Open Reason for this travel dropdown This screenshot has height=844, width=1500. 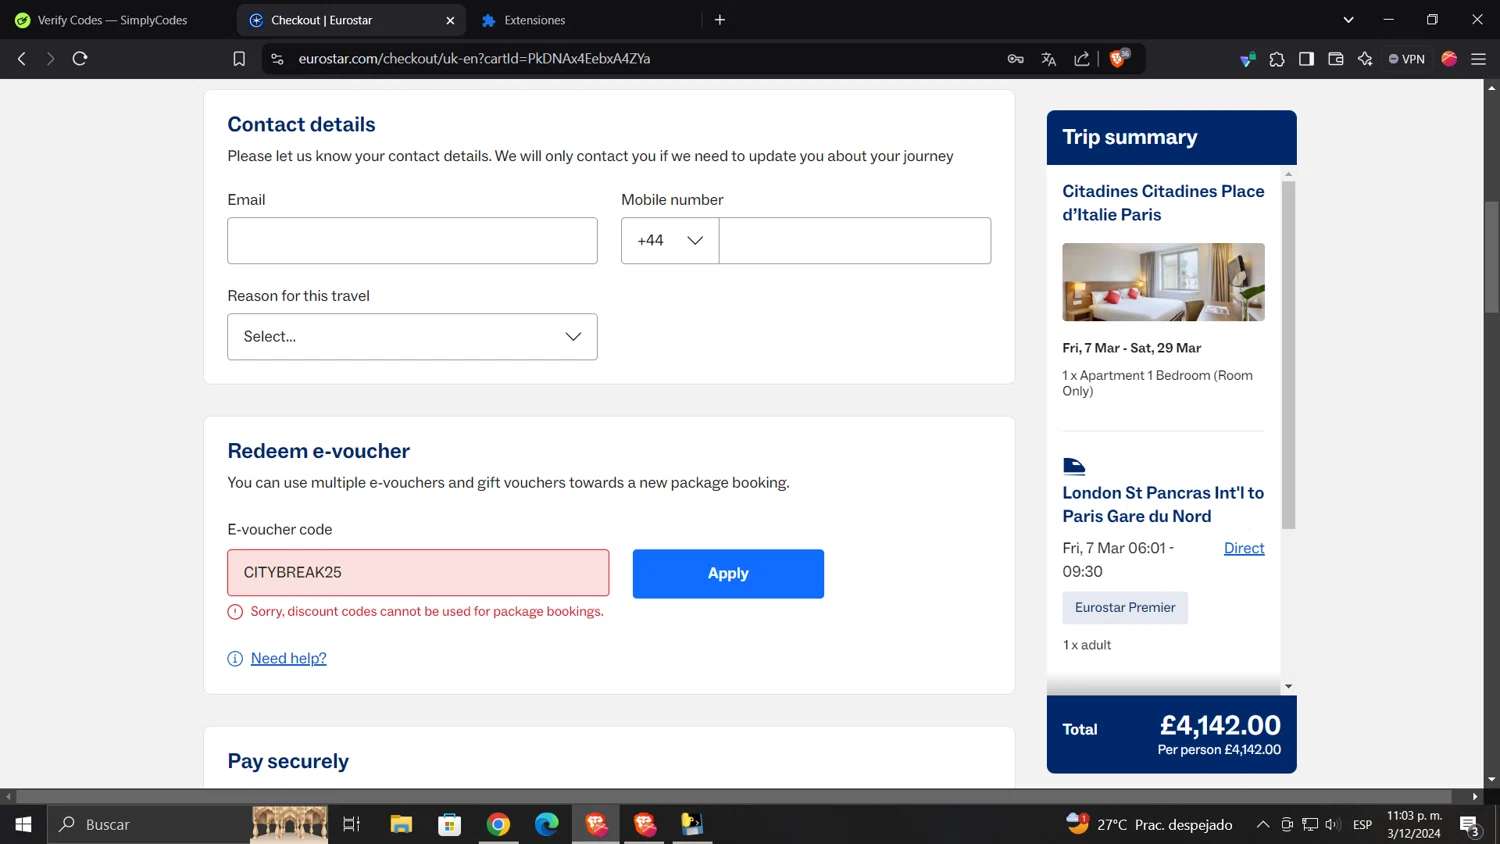(412, 337)
